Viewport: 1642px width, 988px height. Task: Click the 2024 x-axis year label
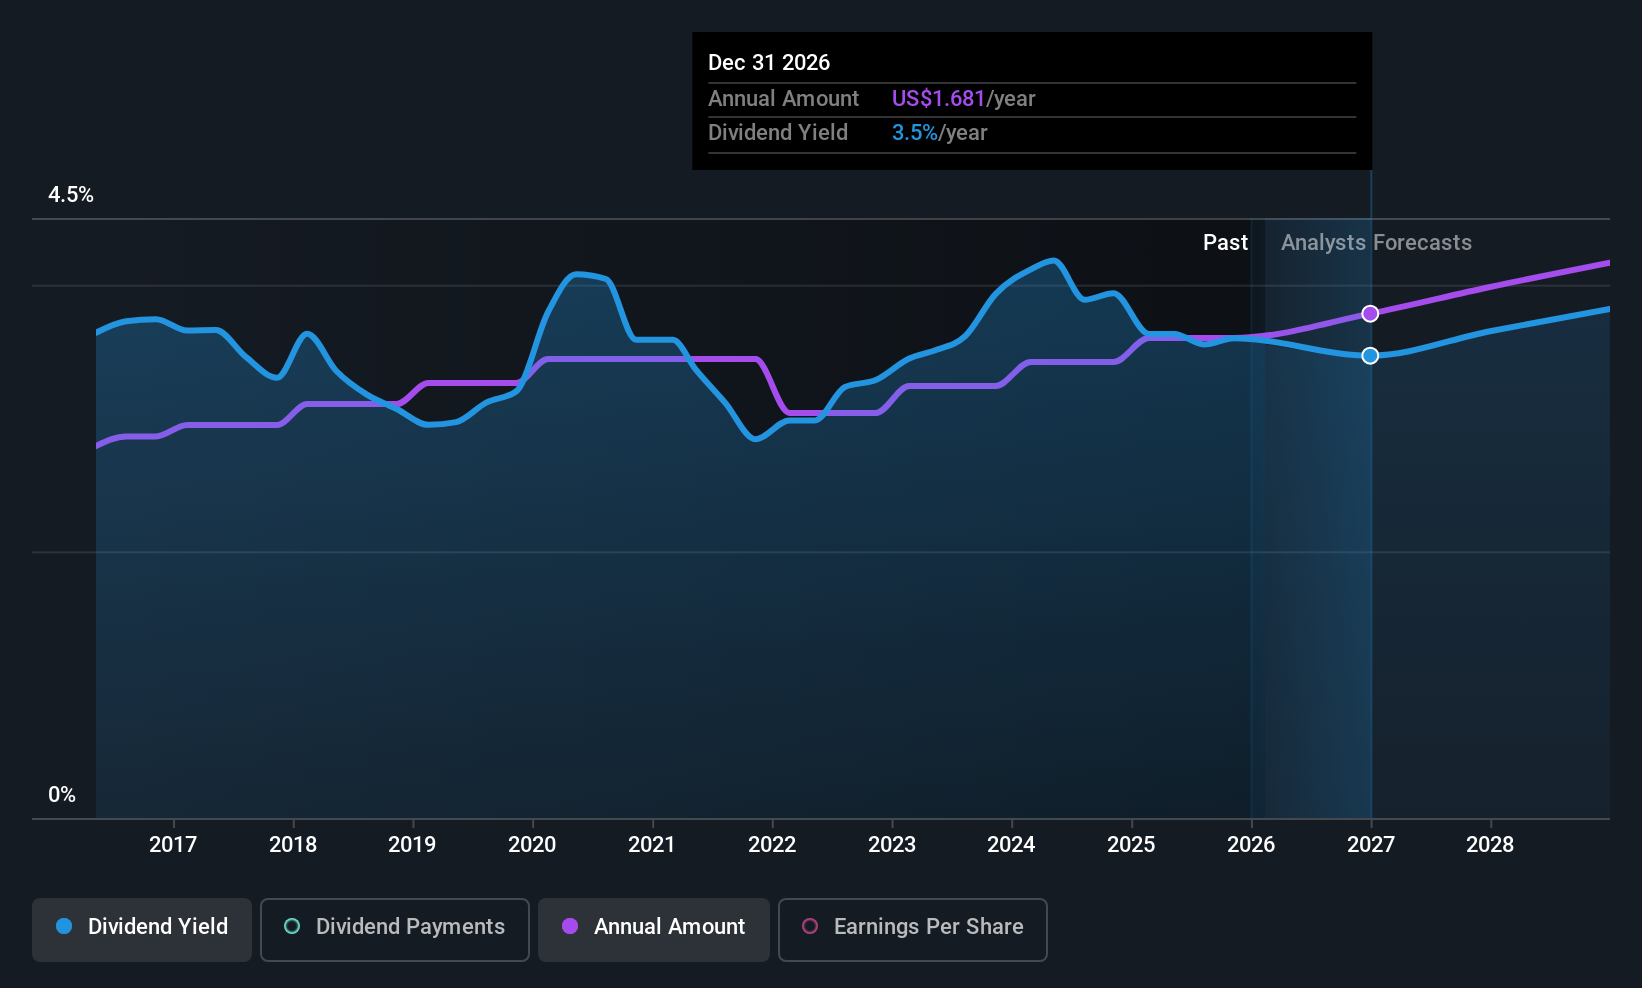click(x=1011, y=844)
